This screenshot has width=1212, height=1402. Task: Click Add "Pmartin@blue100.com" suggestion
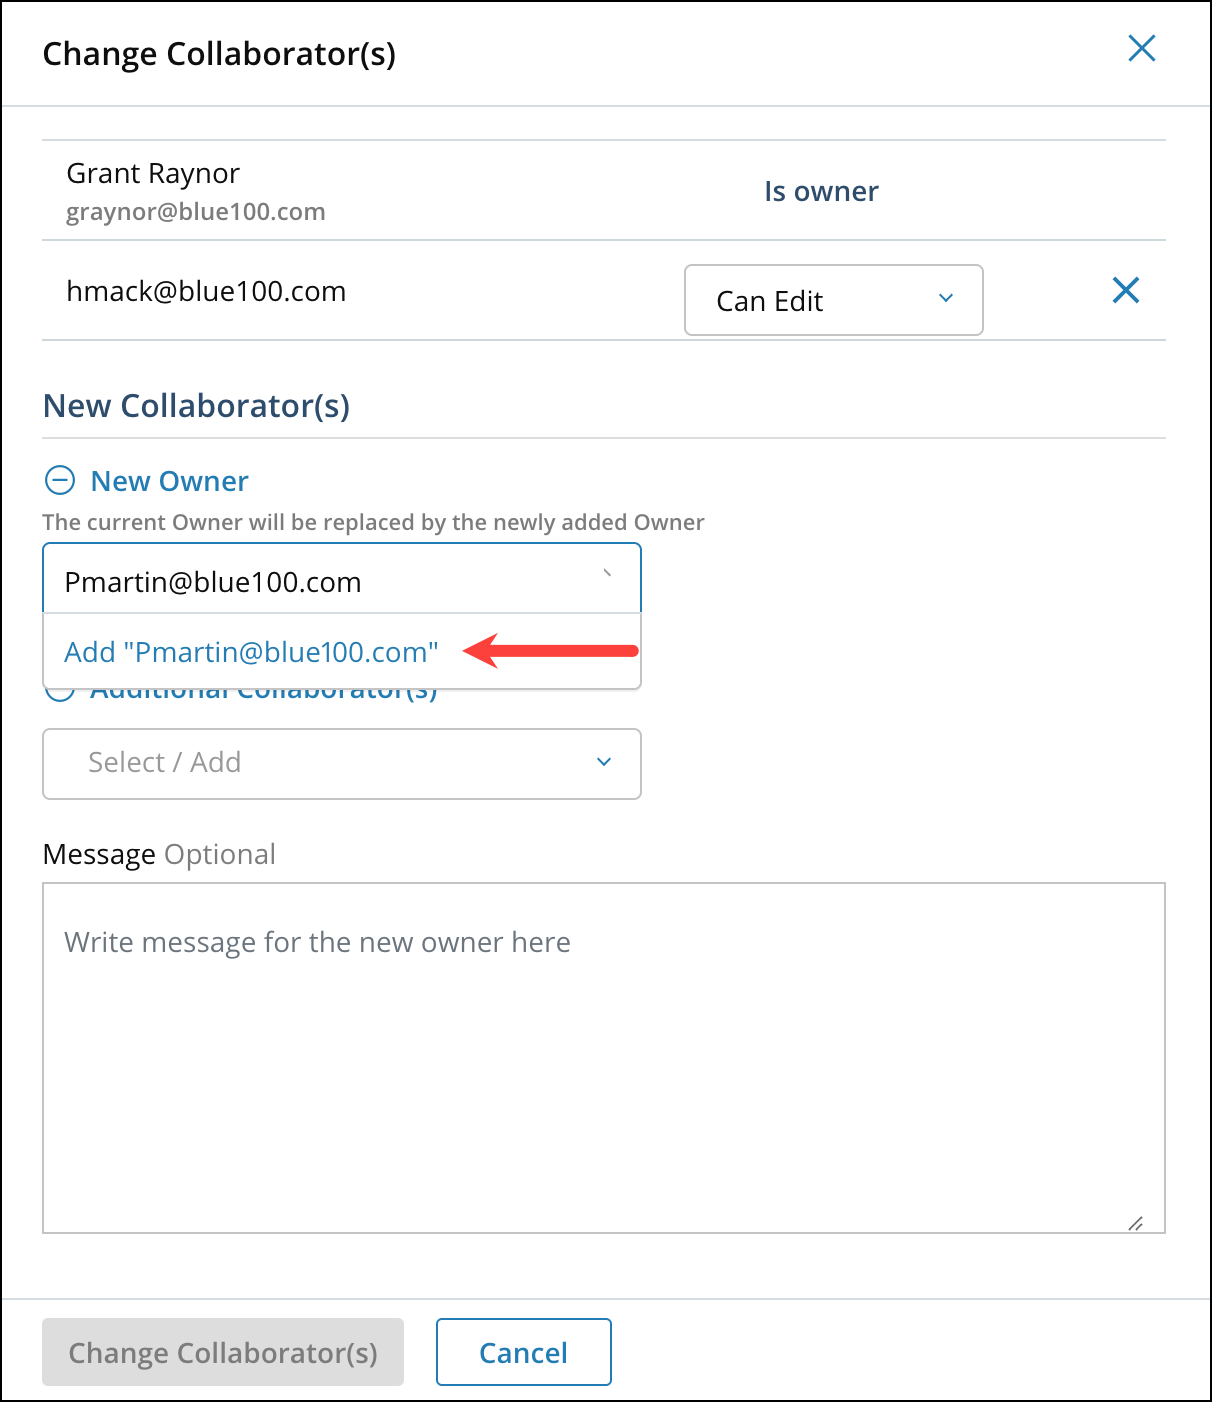click(250, 651)
